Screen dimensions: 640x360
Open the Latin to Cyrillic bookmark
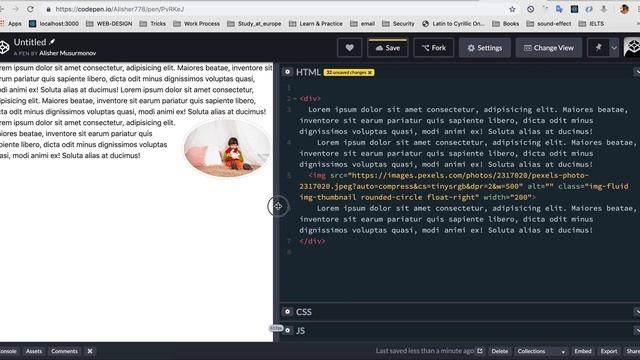click(453, 24)
